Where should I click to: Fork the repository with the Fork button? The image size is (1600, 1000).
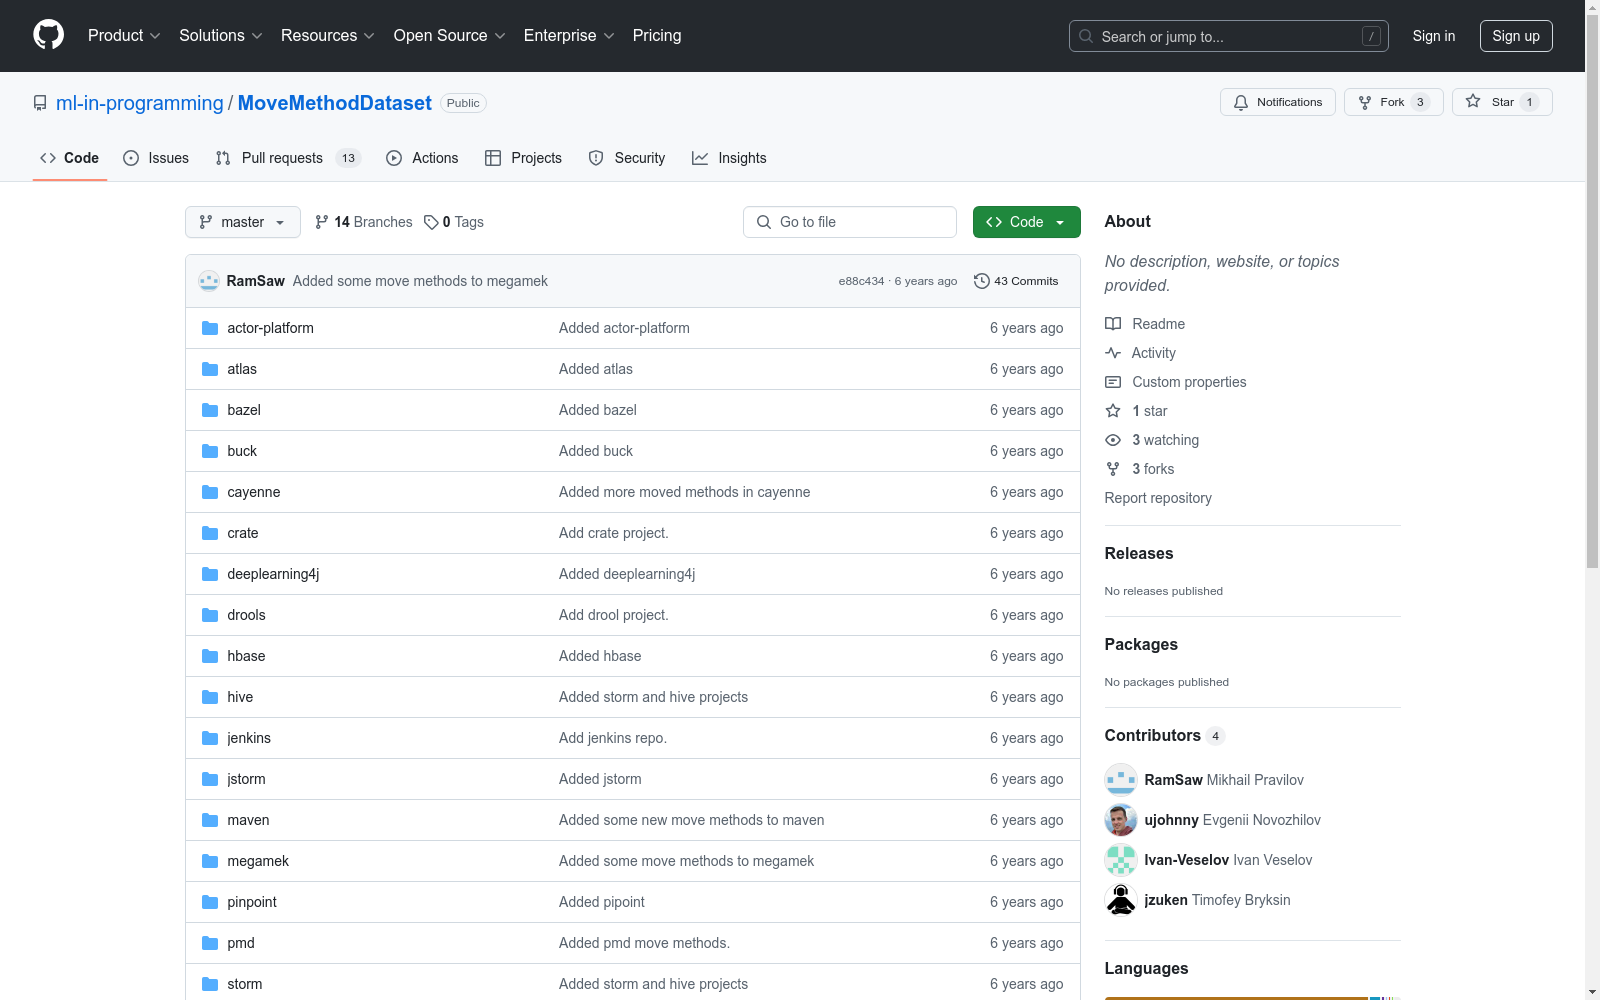1394,102
